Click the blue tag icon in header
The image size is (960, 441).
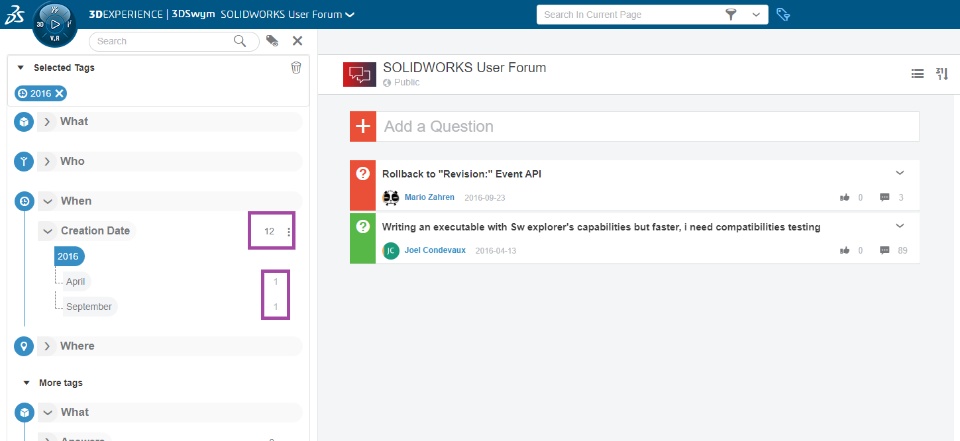pos(783,14)
